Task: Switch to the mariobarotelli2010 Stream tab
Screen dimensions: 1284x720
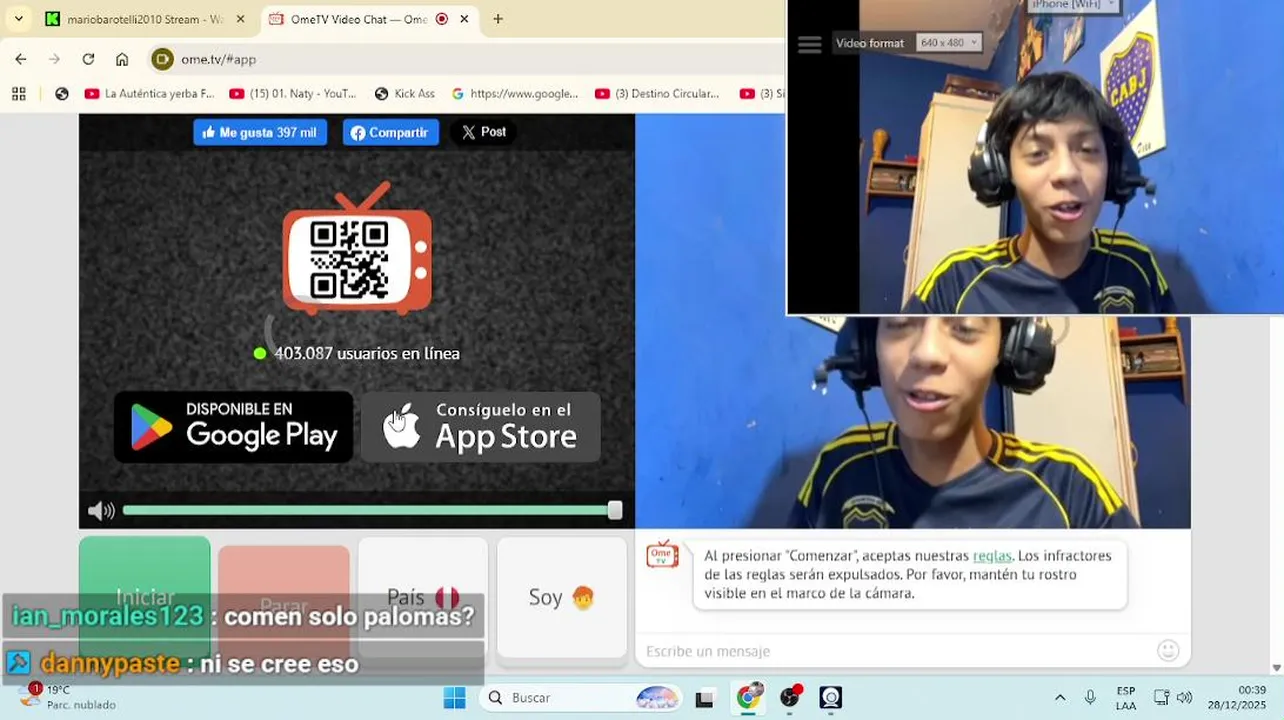Action: (146, 19)
